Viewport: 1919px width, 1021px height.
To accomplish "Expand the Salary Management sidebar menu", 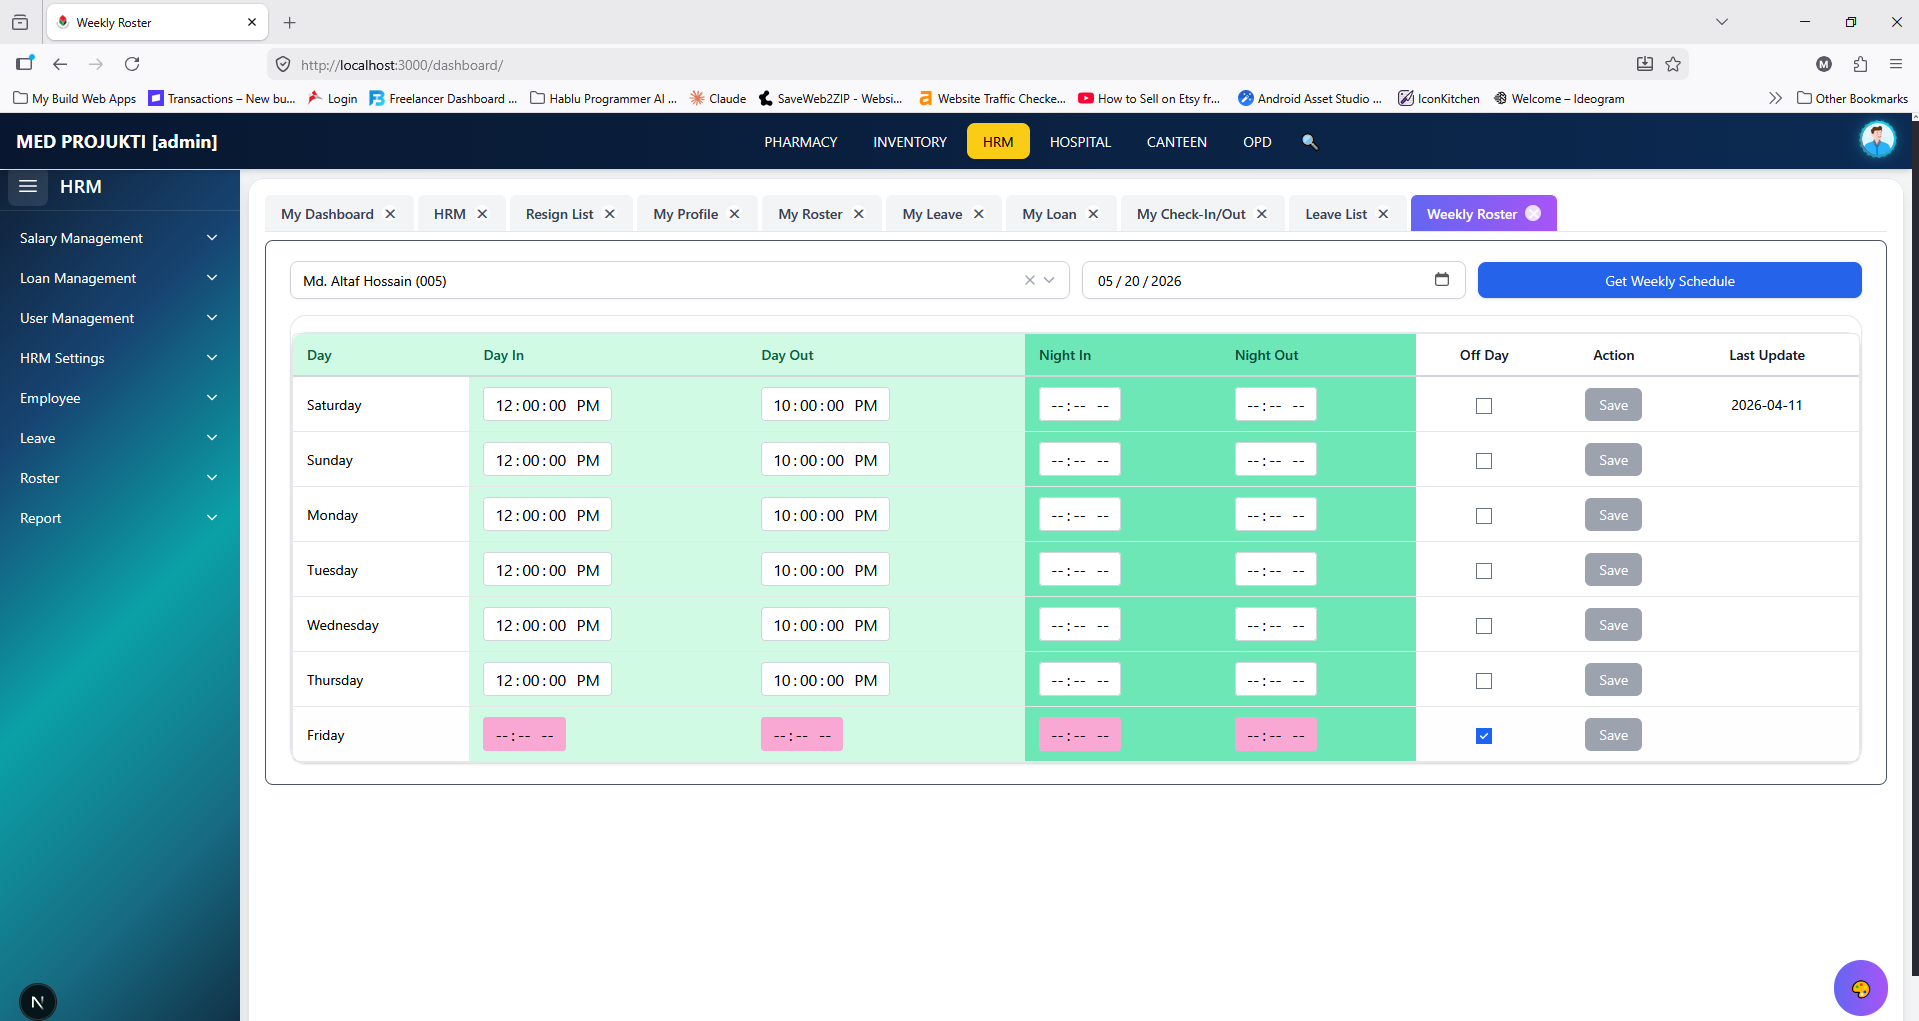I will tap(119, 238).
